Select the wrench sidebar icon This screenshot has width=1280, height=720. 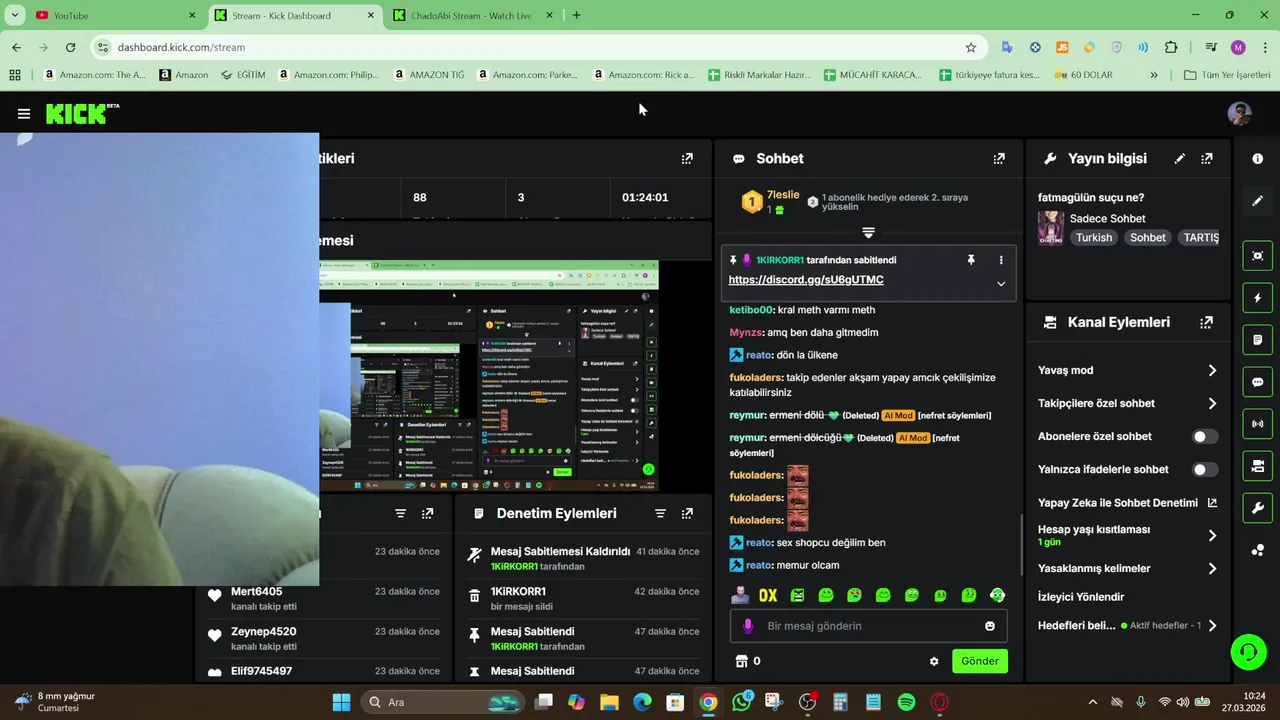pos(1257,508)
